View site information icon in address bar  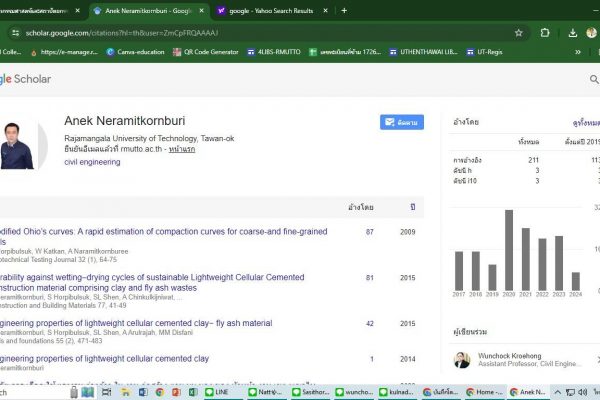tap(15, 33)
